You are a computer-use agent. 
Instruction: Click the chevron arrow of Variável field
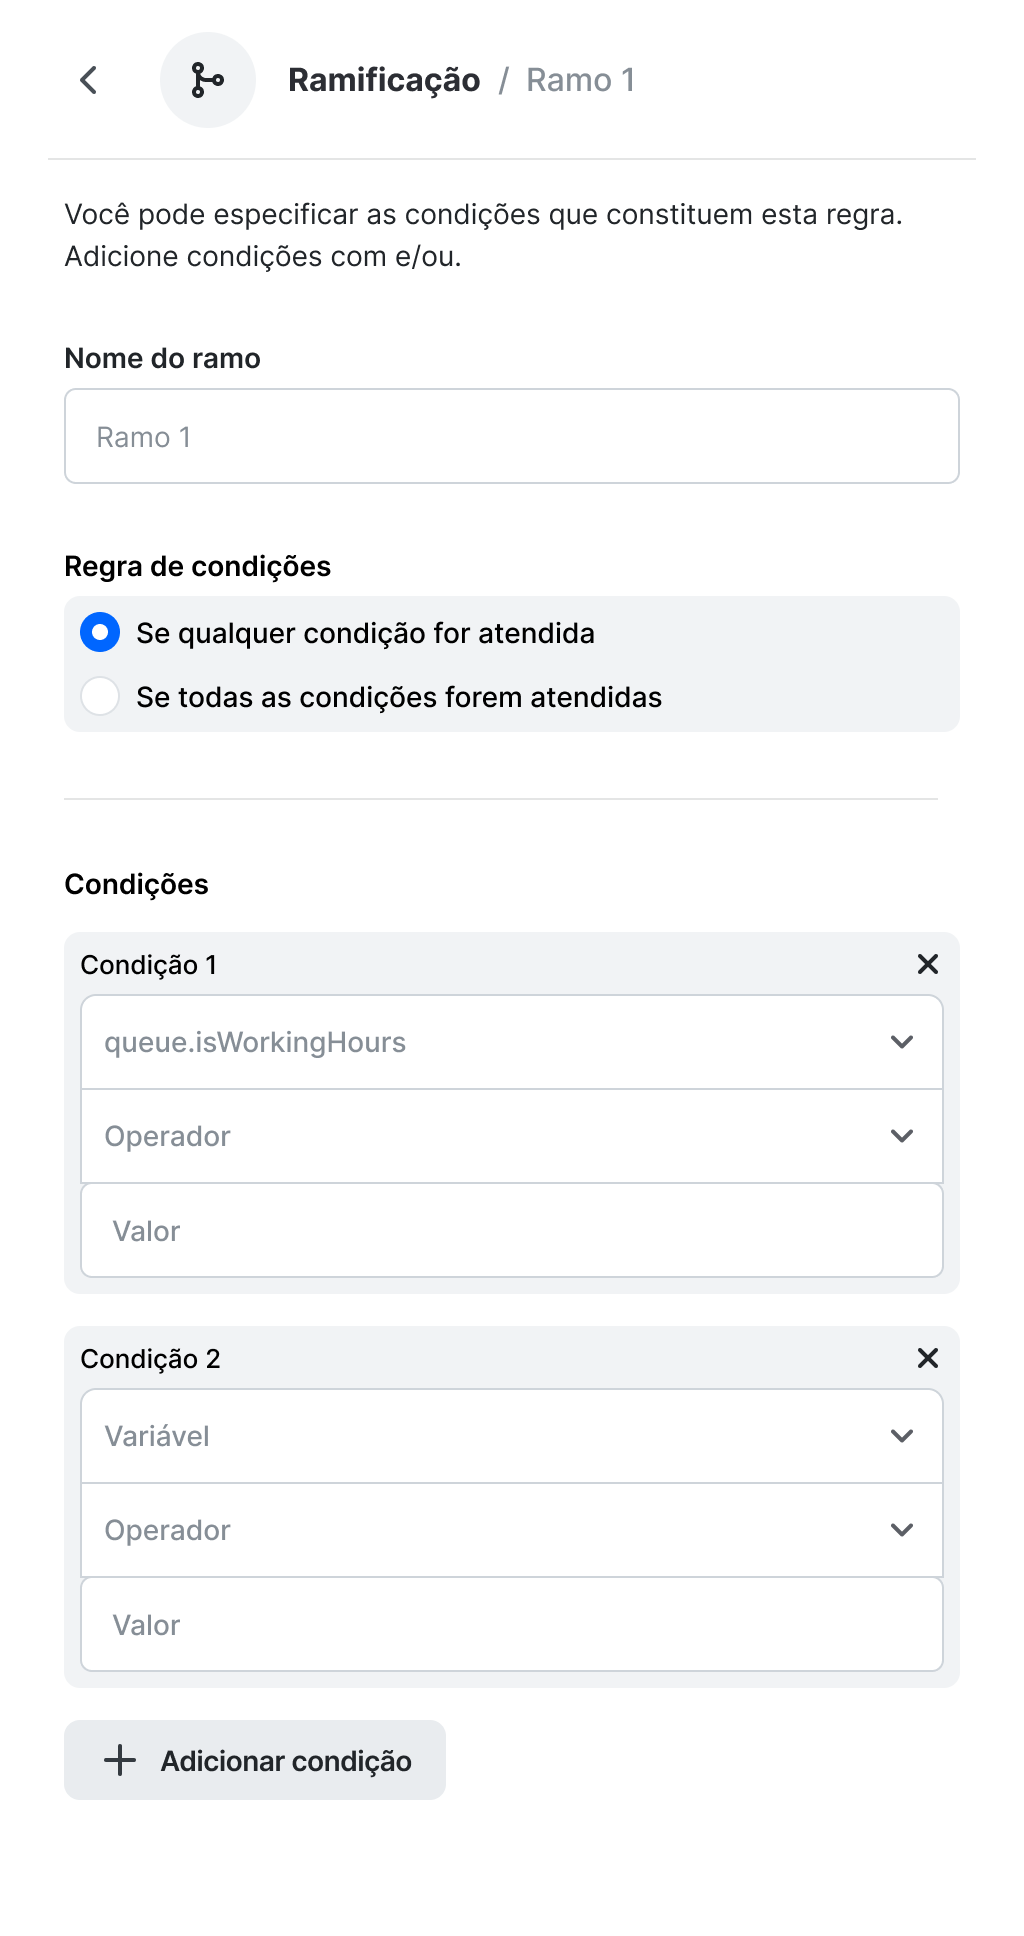pyautogui.click(x=902, y=1436)
